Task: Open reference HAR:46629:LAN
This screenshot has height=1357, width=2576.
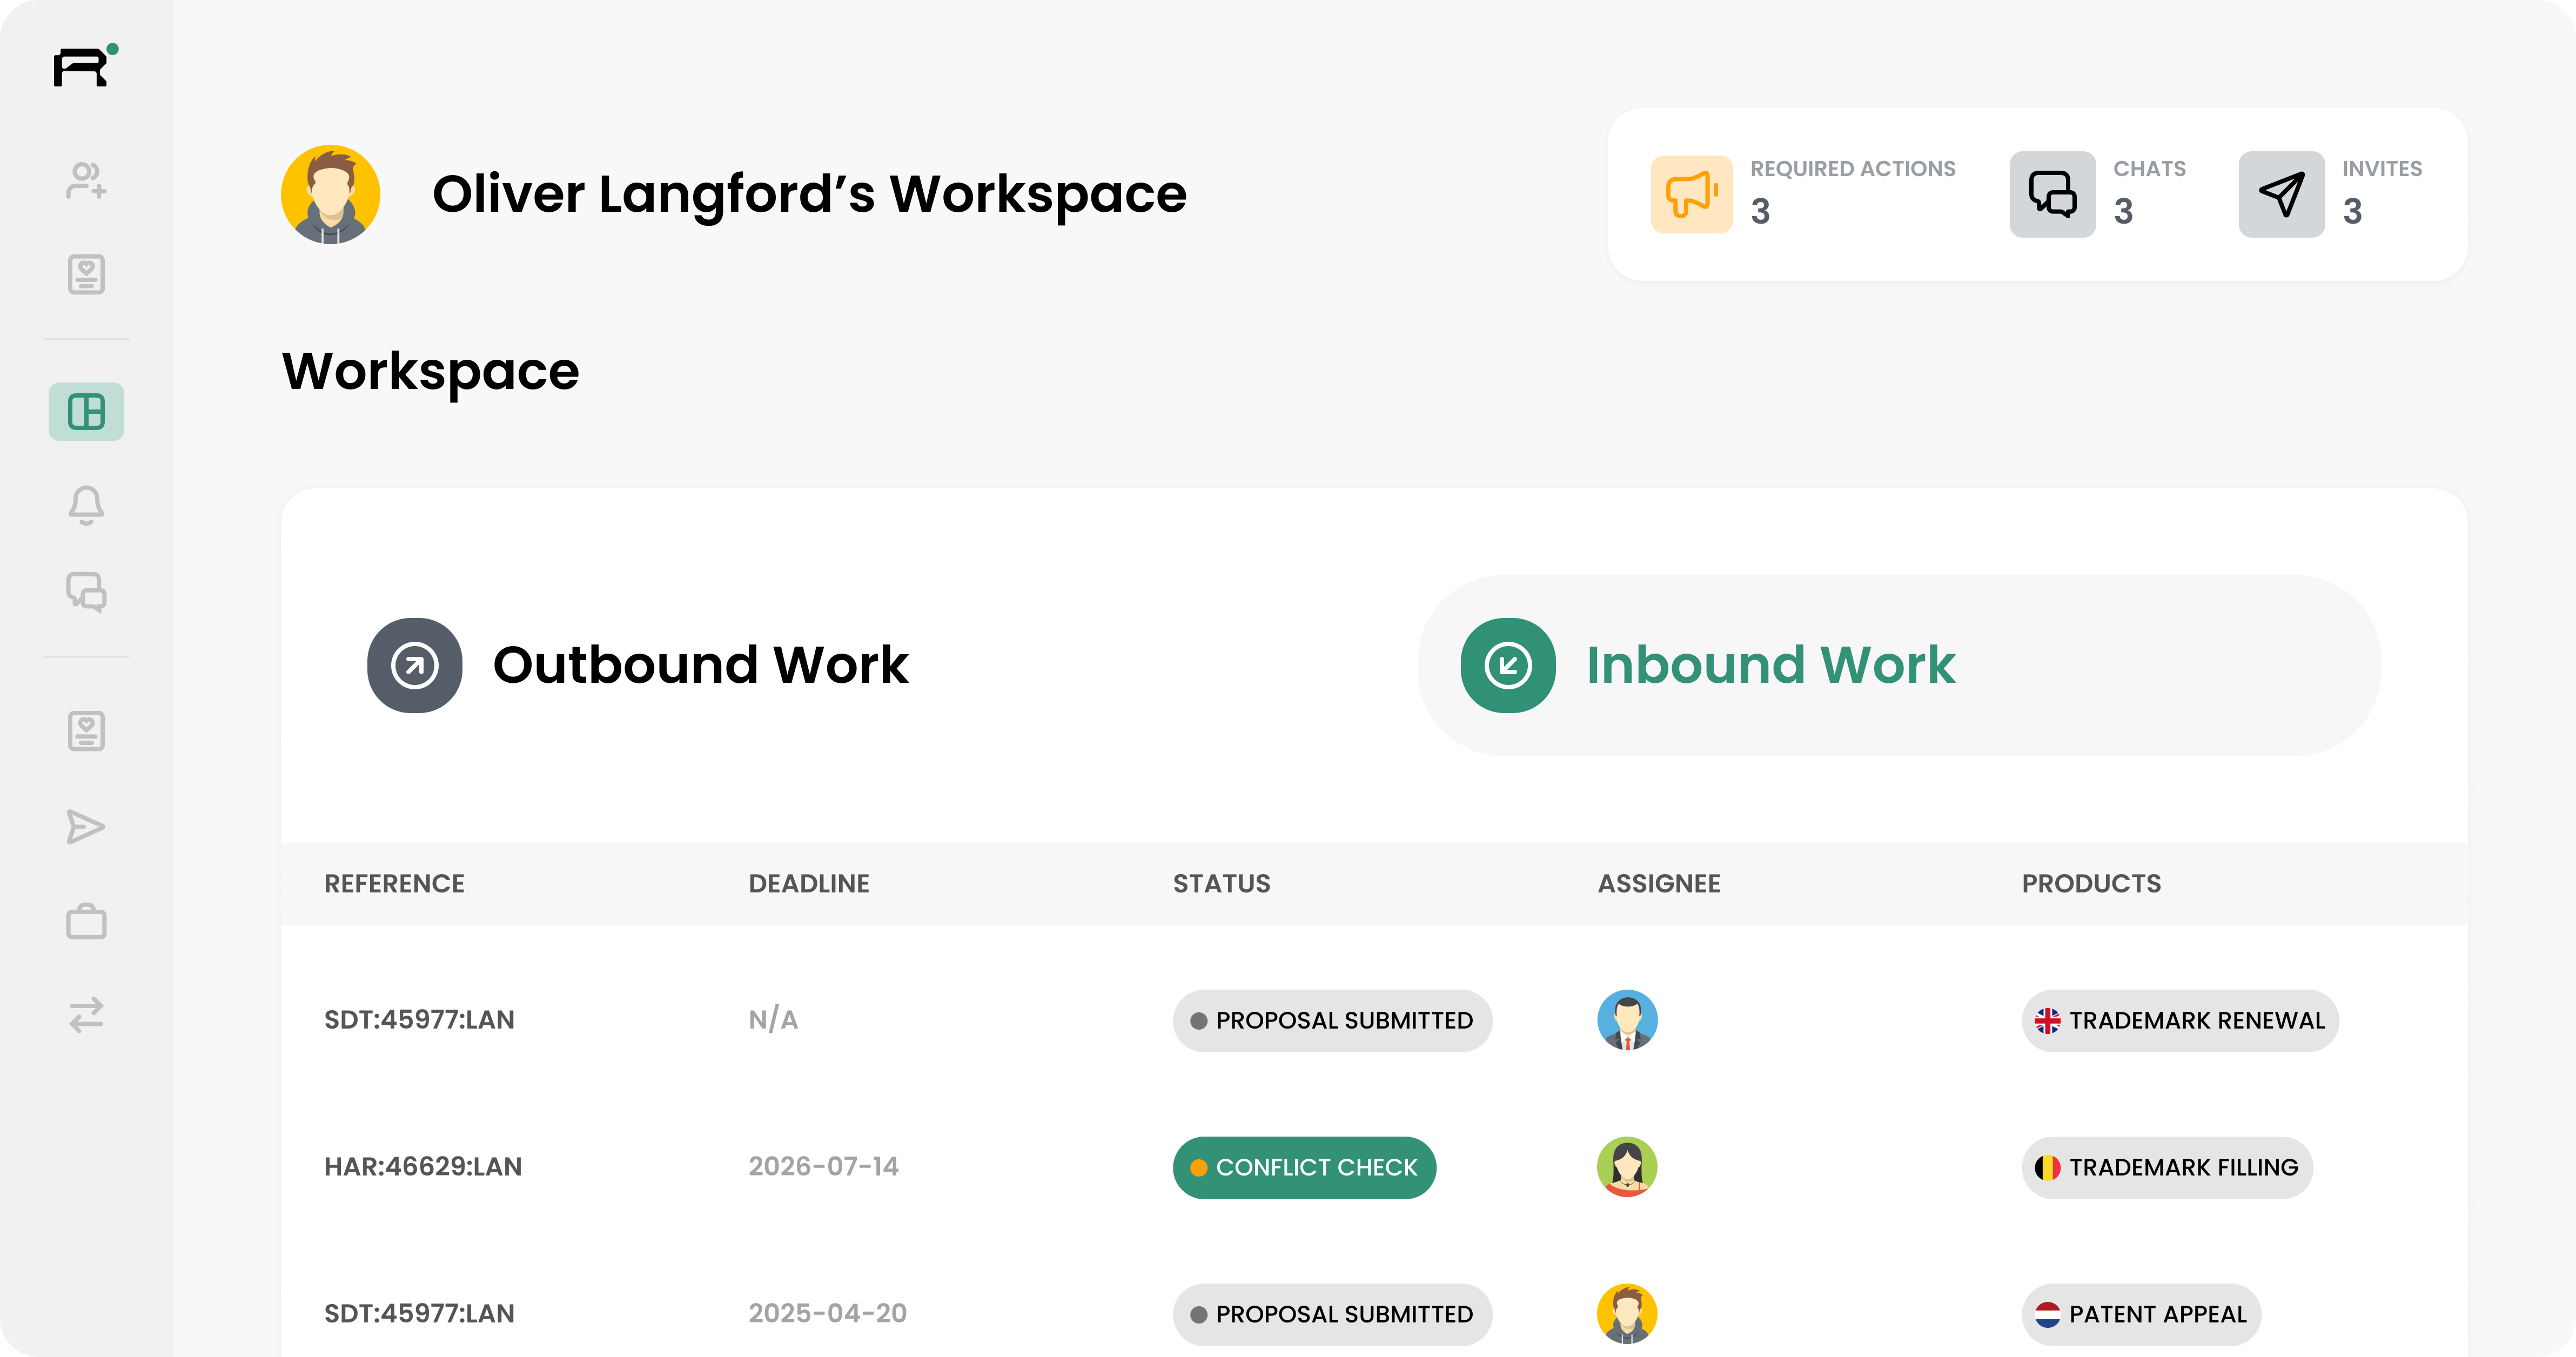Action: coord(423,1167)
